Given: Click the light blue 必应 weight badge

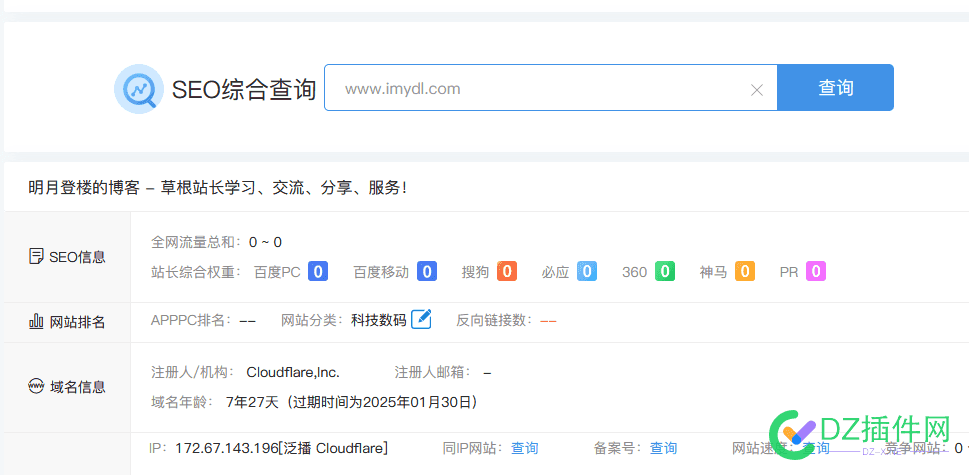Looking at the screenshot, I should pyautogui.click(x=587, y=271).
